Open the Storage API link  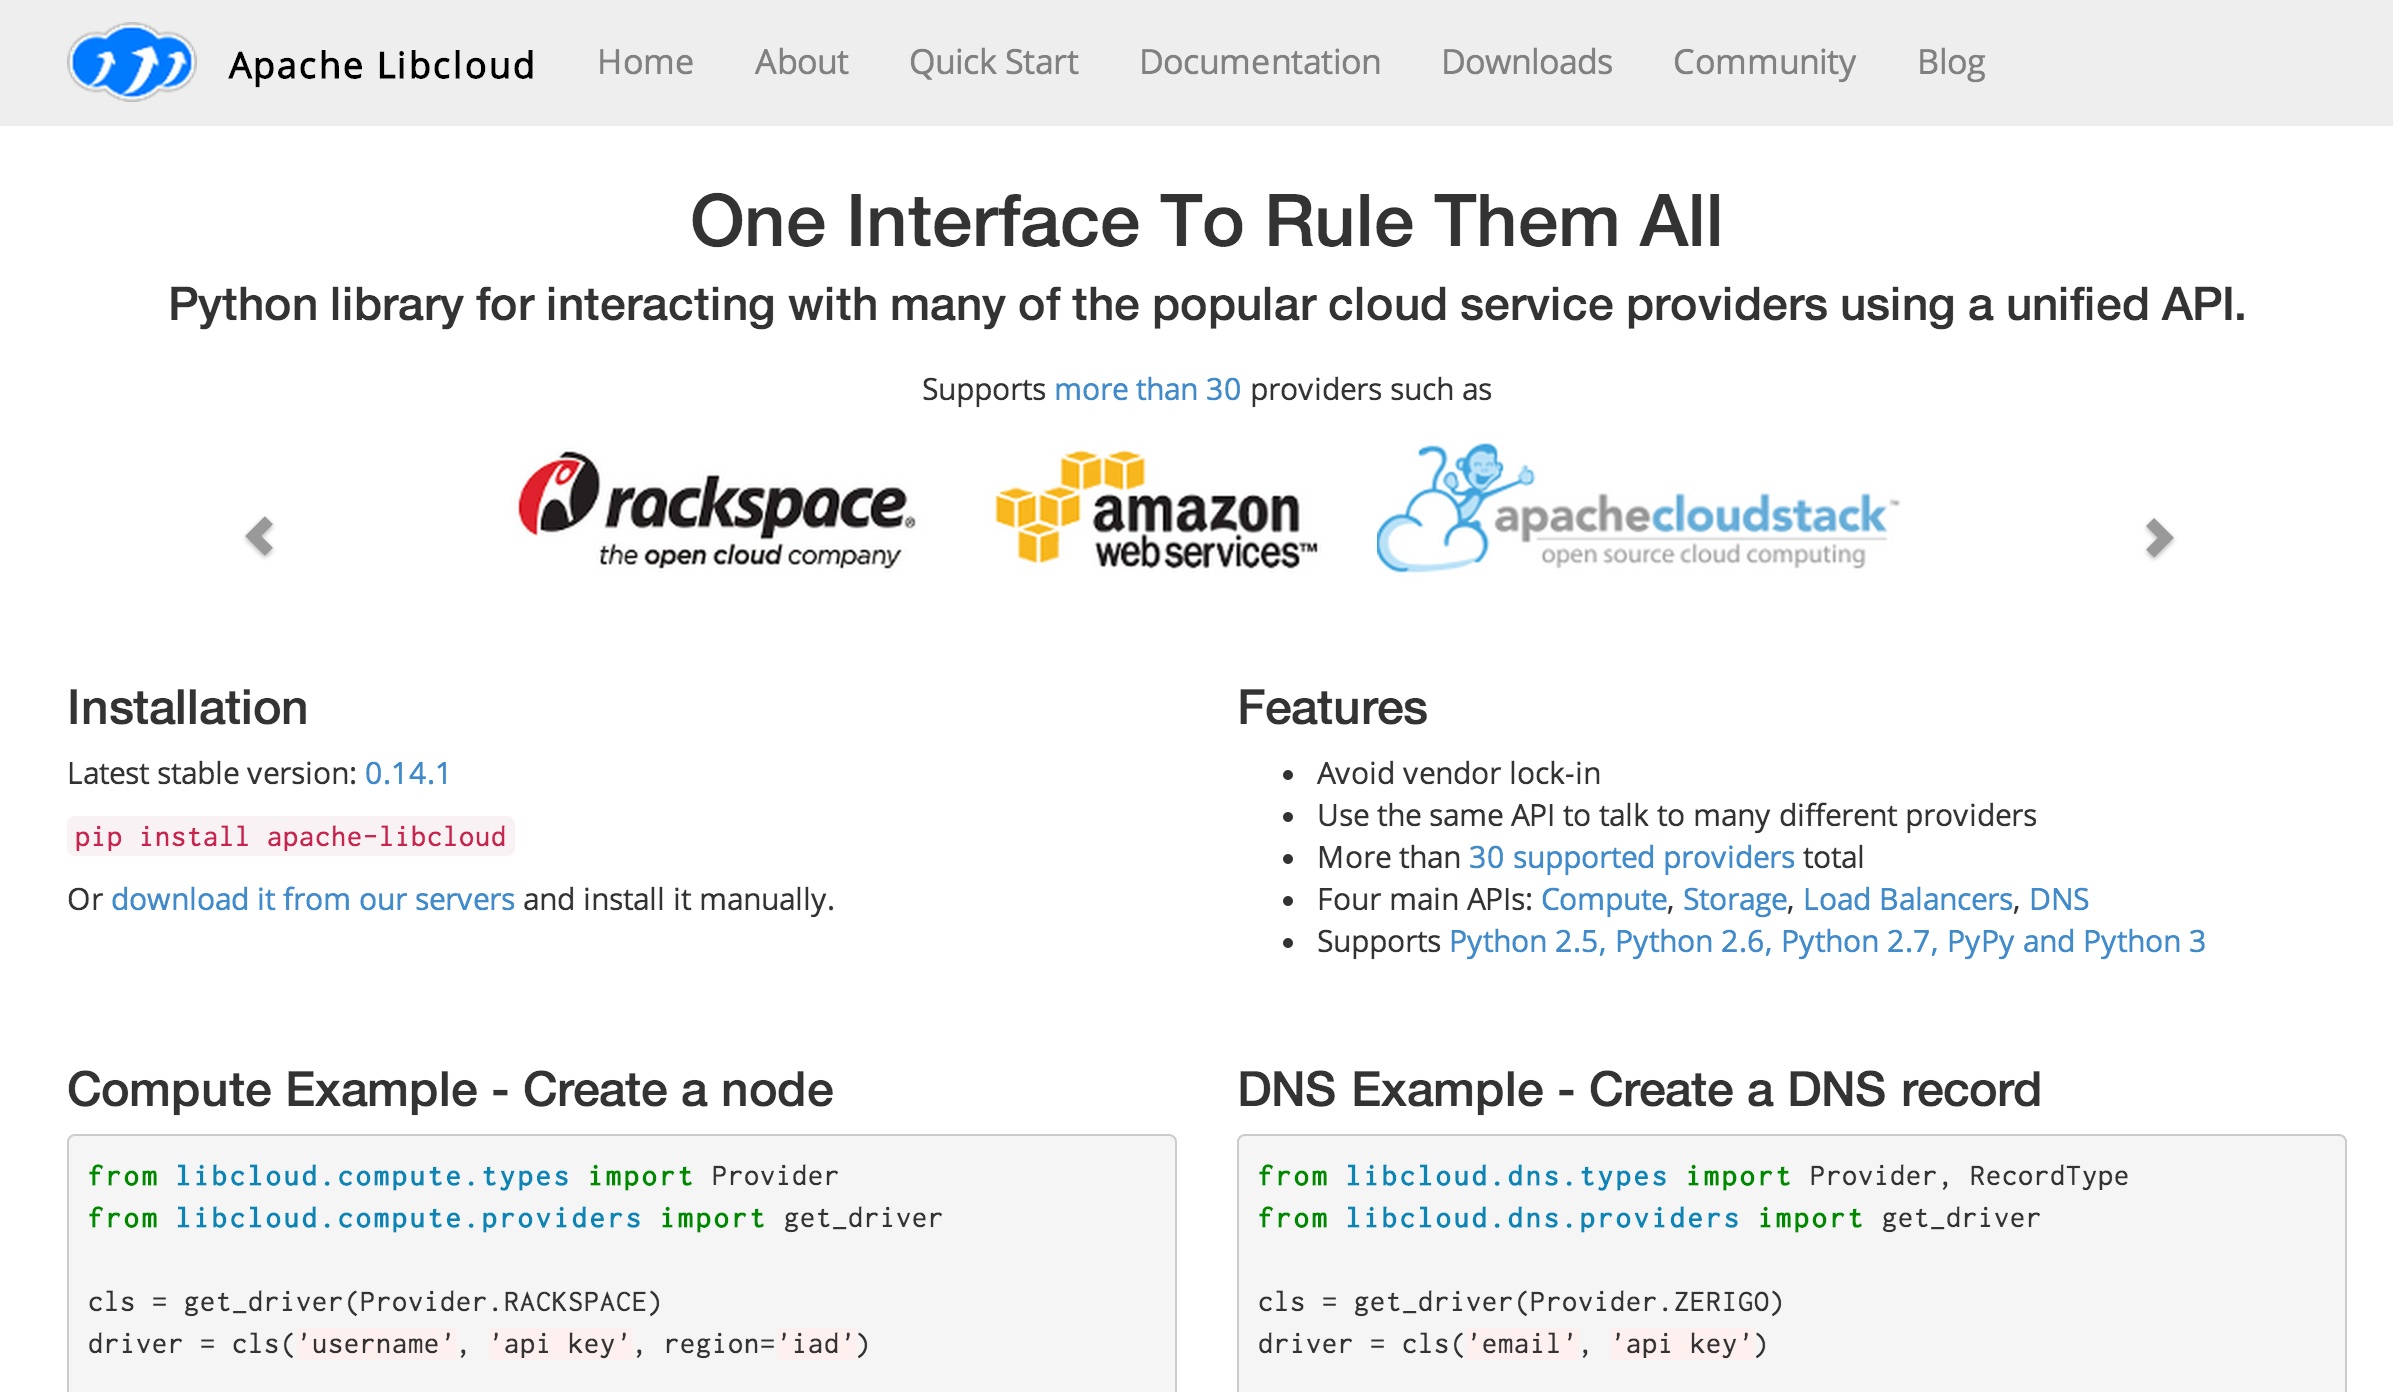pyautogui.click(x=1734, y=899)
